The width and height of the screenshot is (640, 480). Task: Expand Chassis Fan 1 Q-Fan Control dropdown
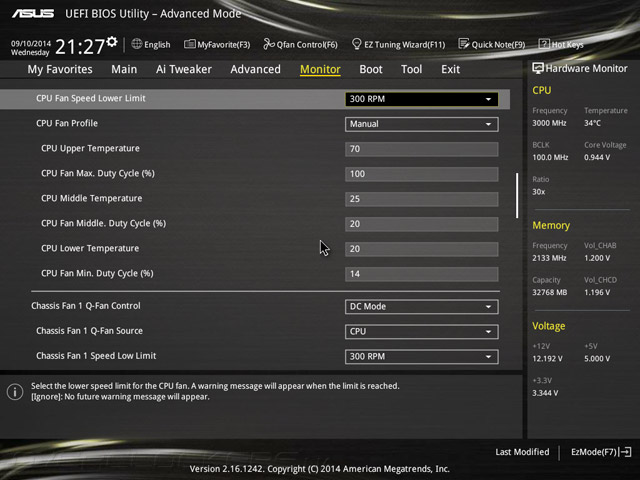(422, 307)
